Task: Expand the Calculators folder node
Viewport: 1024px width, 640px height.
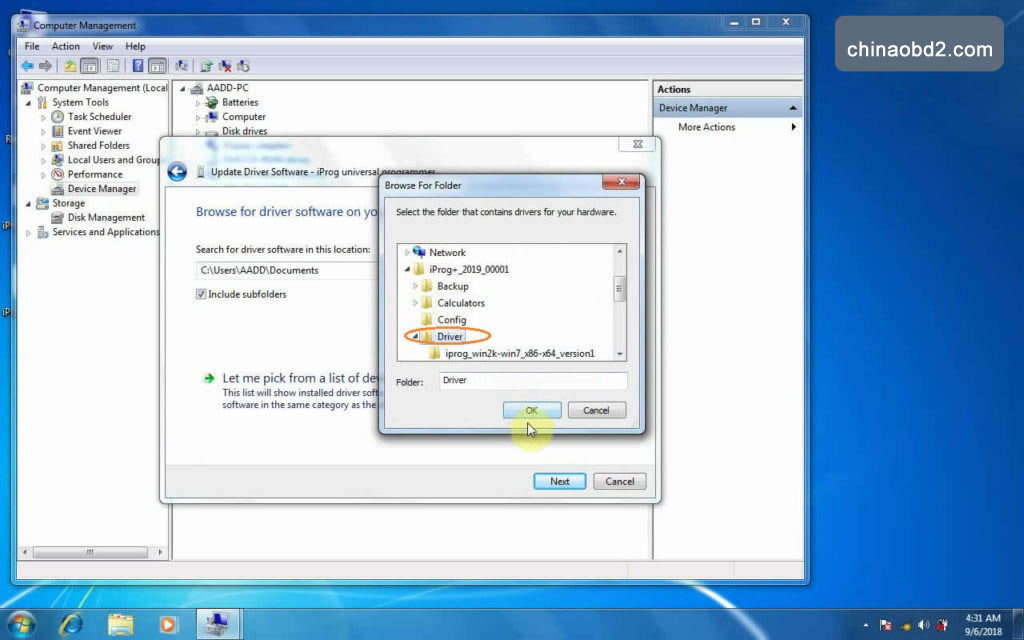Action: click(x=415, y=303)
